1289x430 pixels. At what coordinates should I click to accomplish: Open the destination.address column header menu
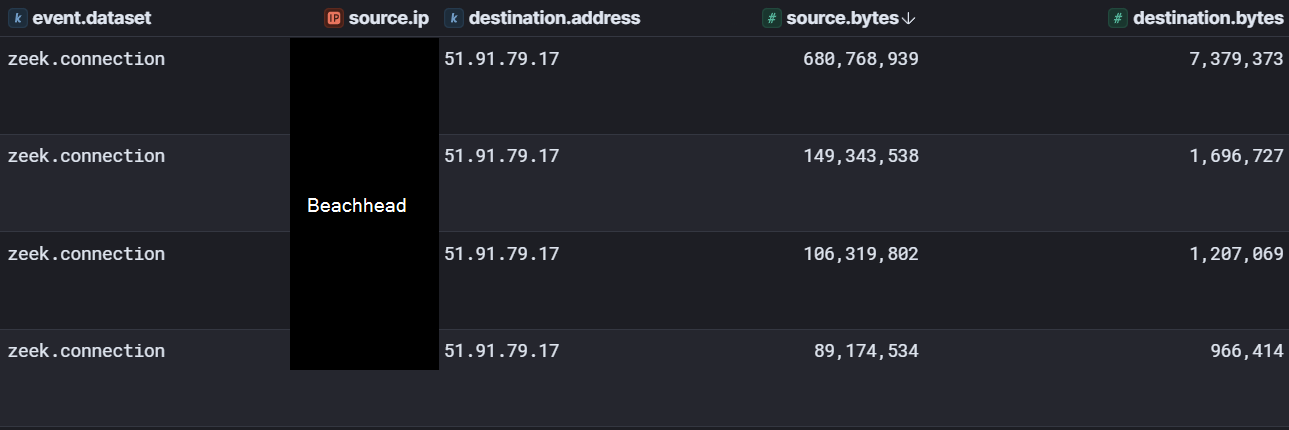click(554, 18)
